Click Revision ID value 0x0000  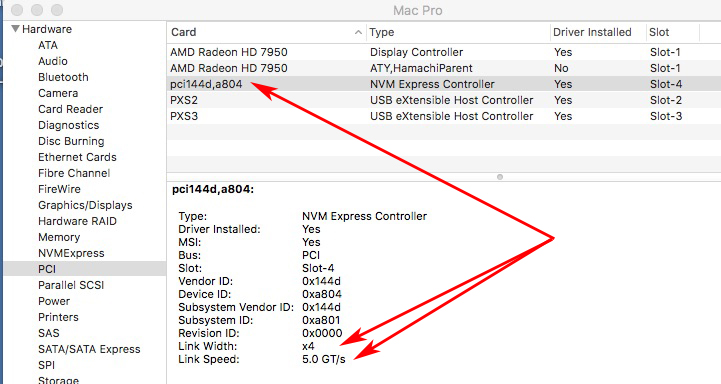[x=322, y=333]
